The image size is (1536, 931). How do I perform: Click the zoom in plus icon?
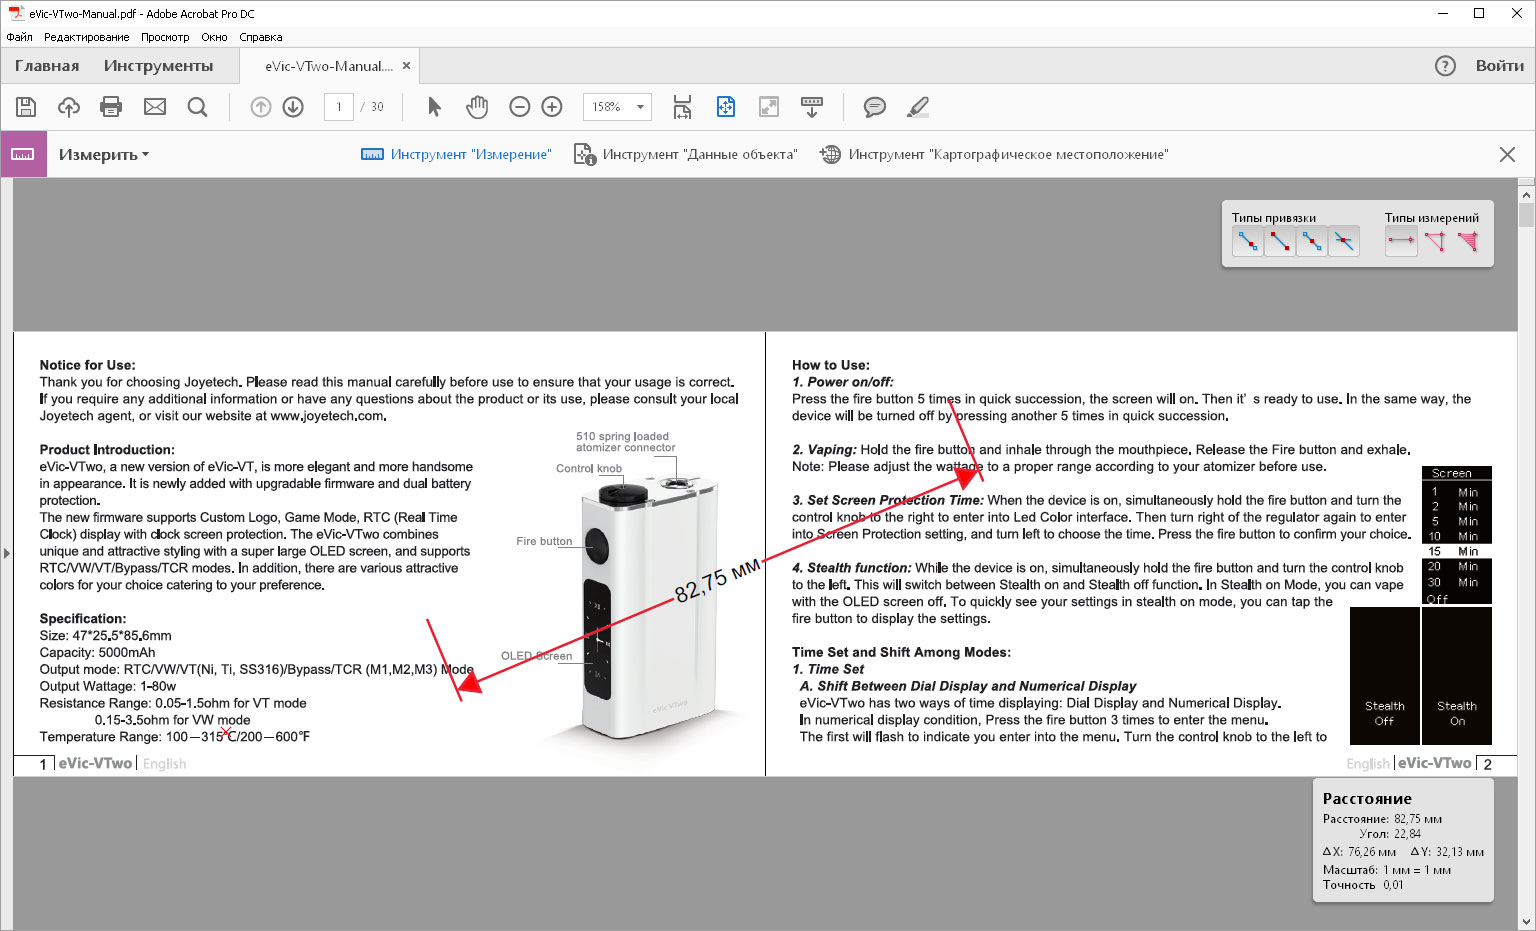(x=552, y=107)
